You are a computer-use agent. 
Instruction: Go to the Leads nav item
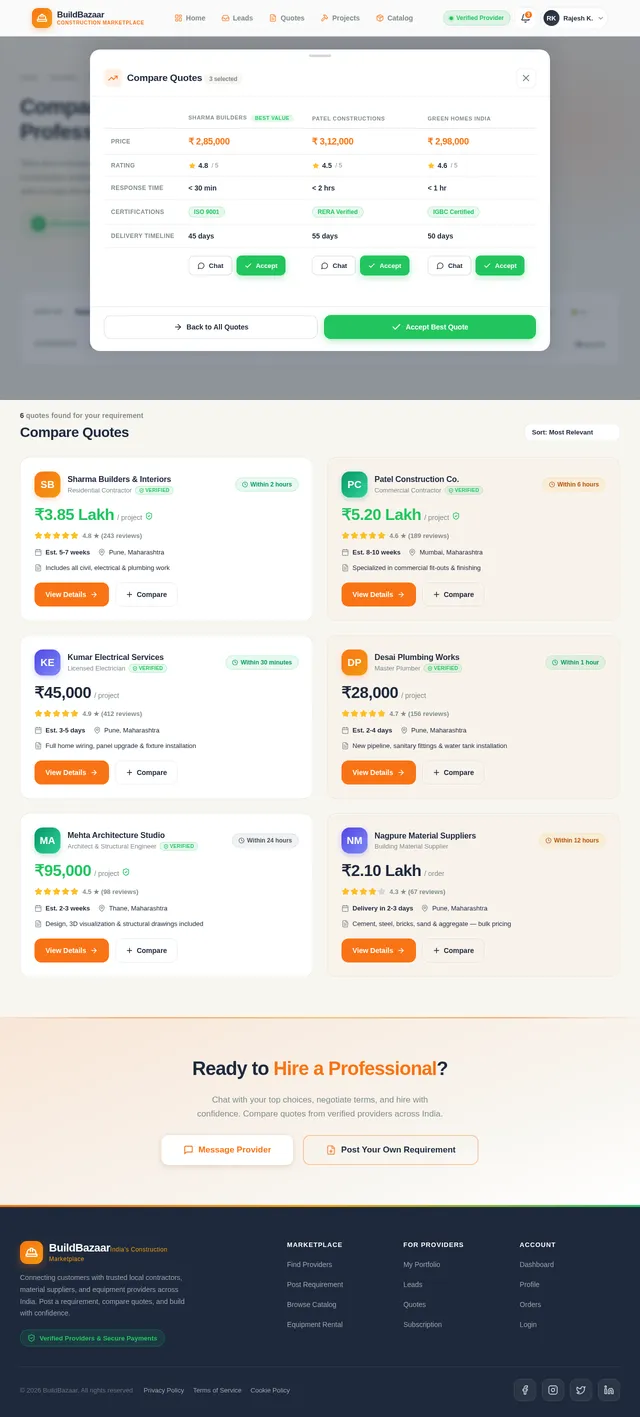coord(237,18)
